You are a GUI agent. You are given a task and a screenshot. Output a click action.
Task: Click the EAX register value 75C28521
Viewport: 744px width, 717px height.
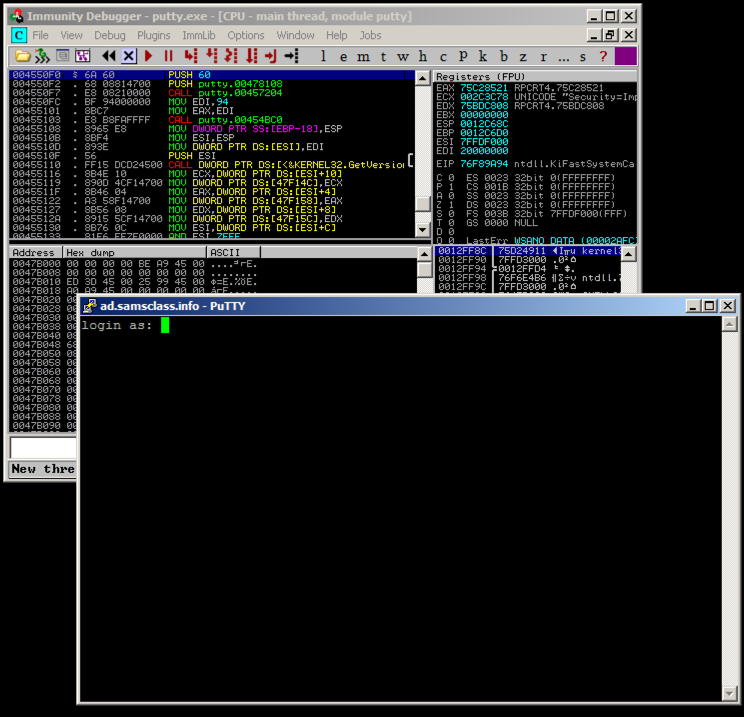484,88
